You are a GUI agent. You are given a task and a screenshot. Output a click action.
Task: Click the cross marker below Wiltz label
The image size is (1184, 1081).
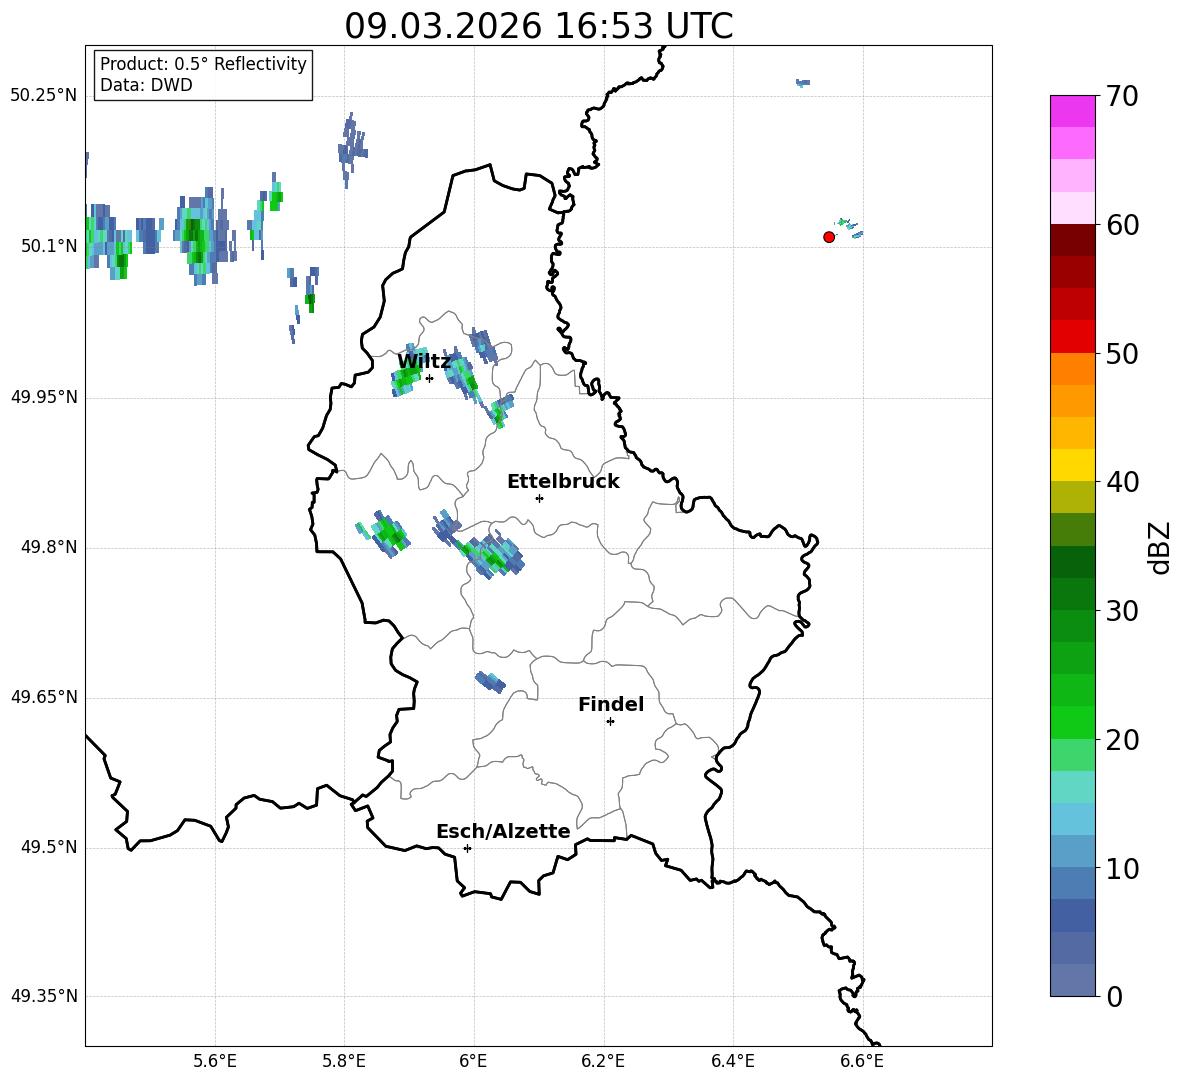coord(429,378)
